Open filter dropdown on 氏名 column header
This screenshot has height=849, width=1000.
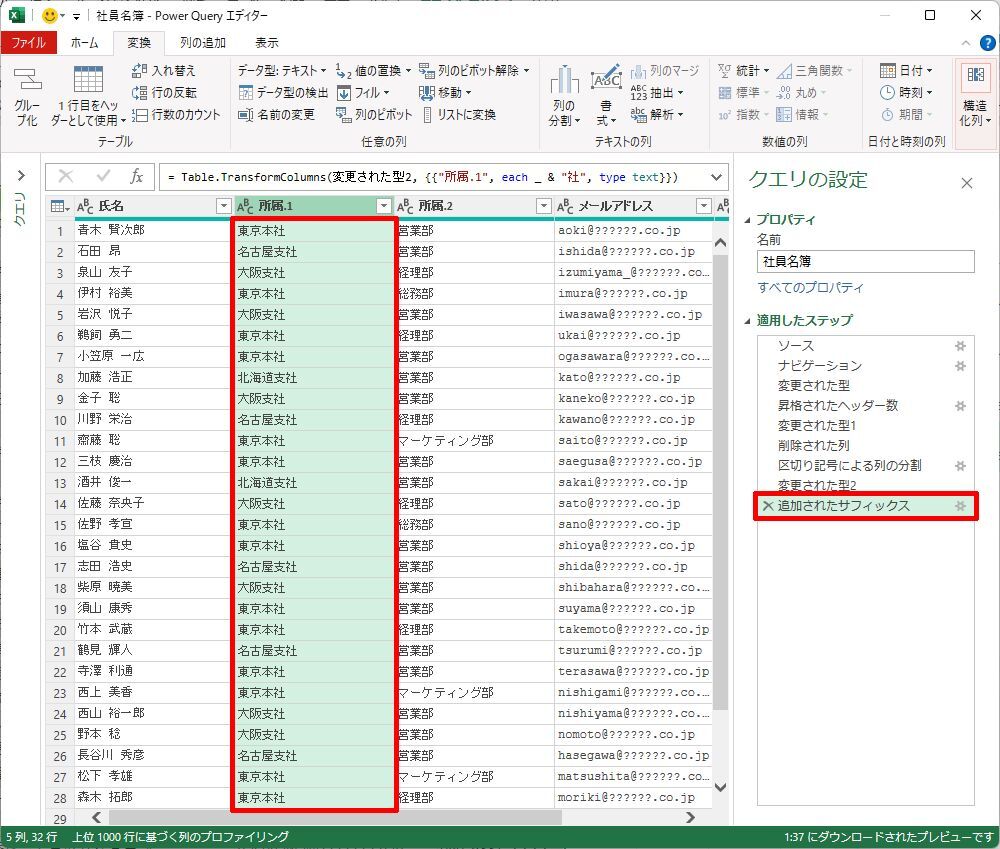coord(223,206)
